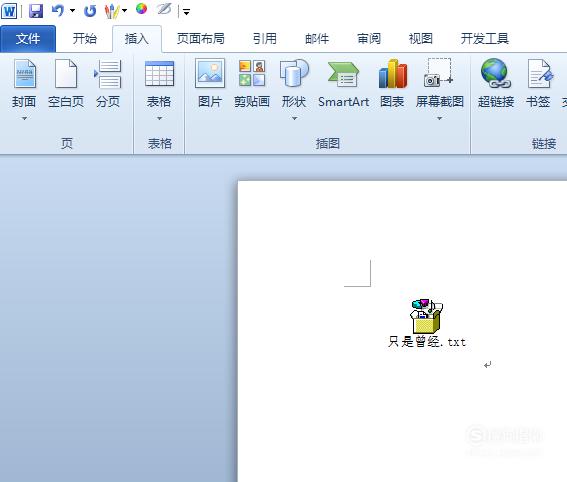Customize Quick Access Toolbar dropdown
Image resolution: width=567 pixels, height=482 pixels.
(x=187, y=12)
